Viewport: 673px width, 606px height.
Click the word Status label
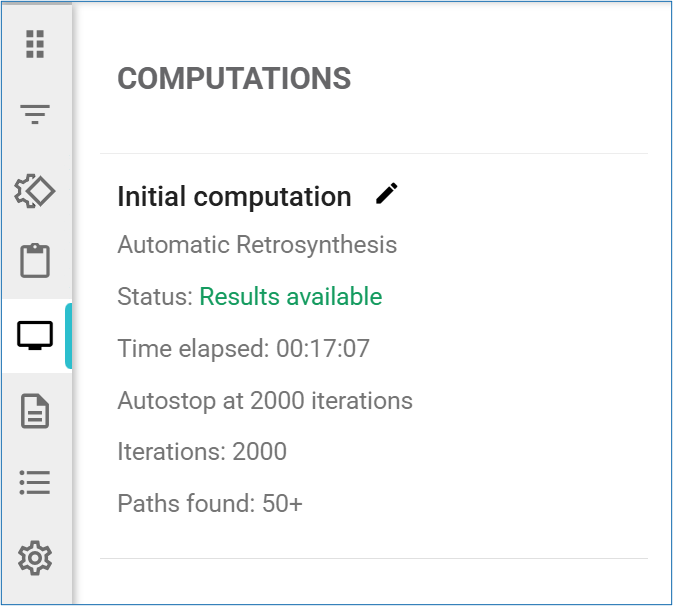click(x=154, y=297)
